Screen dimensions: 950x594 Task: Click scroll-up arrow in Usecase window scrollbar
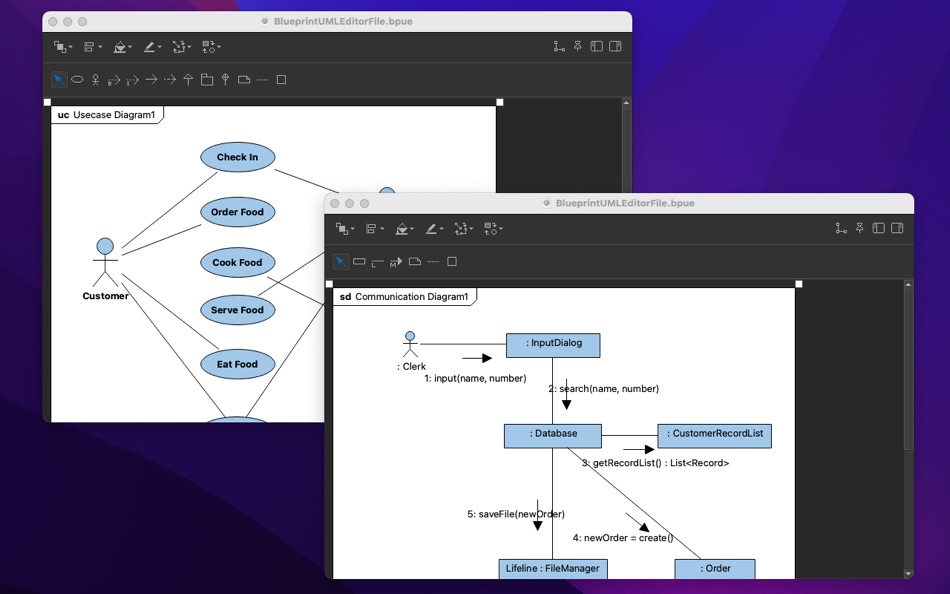coord(626,103)
